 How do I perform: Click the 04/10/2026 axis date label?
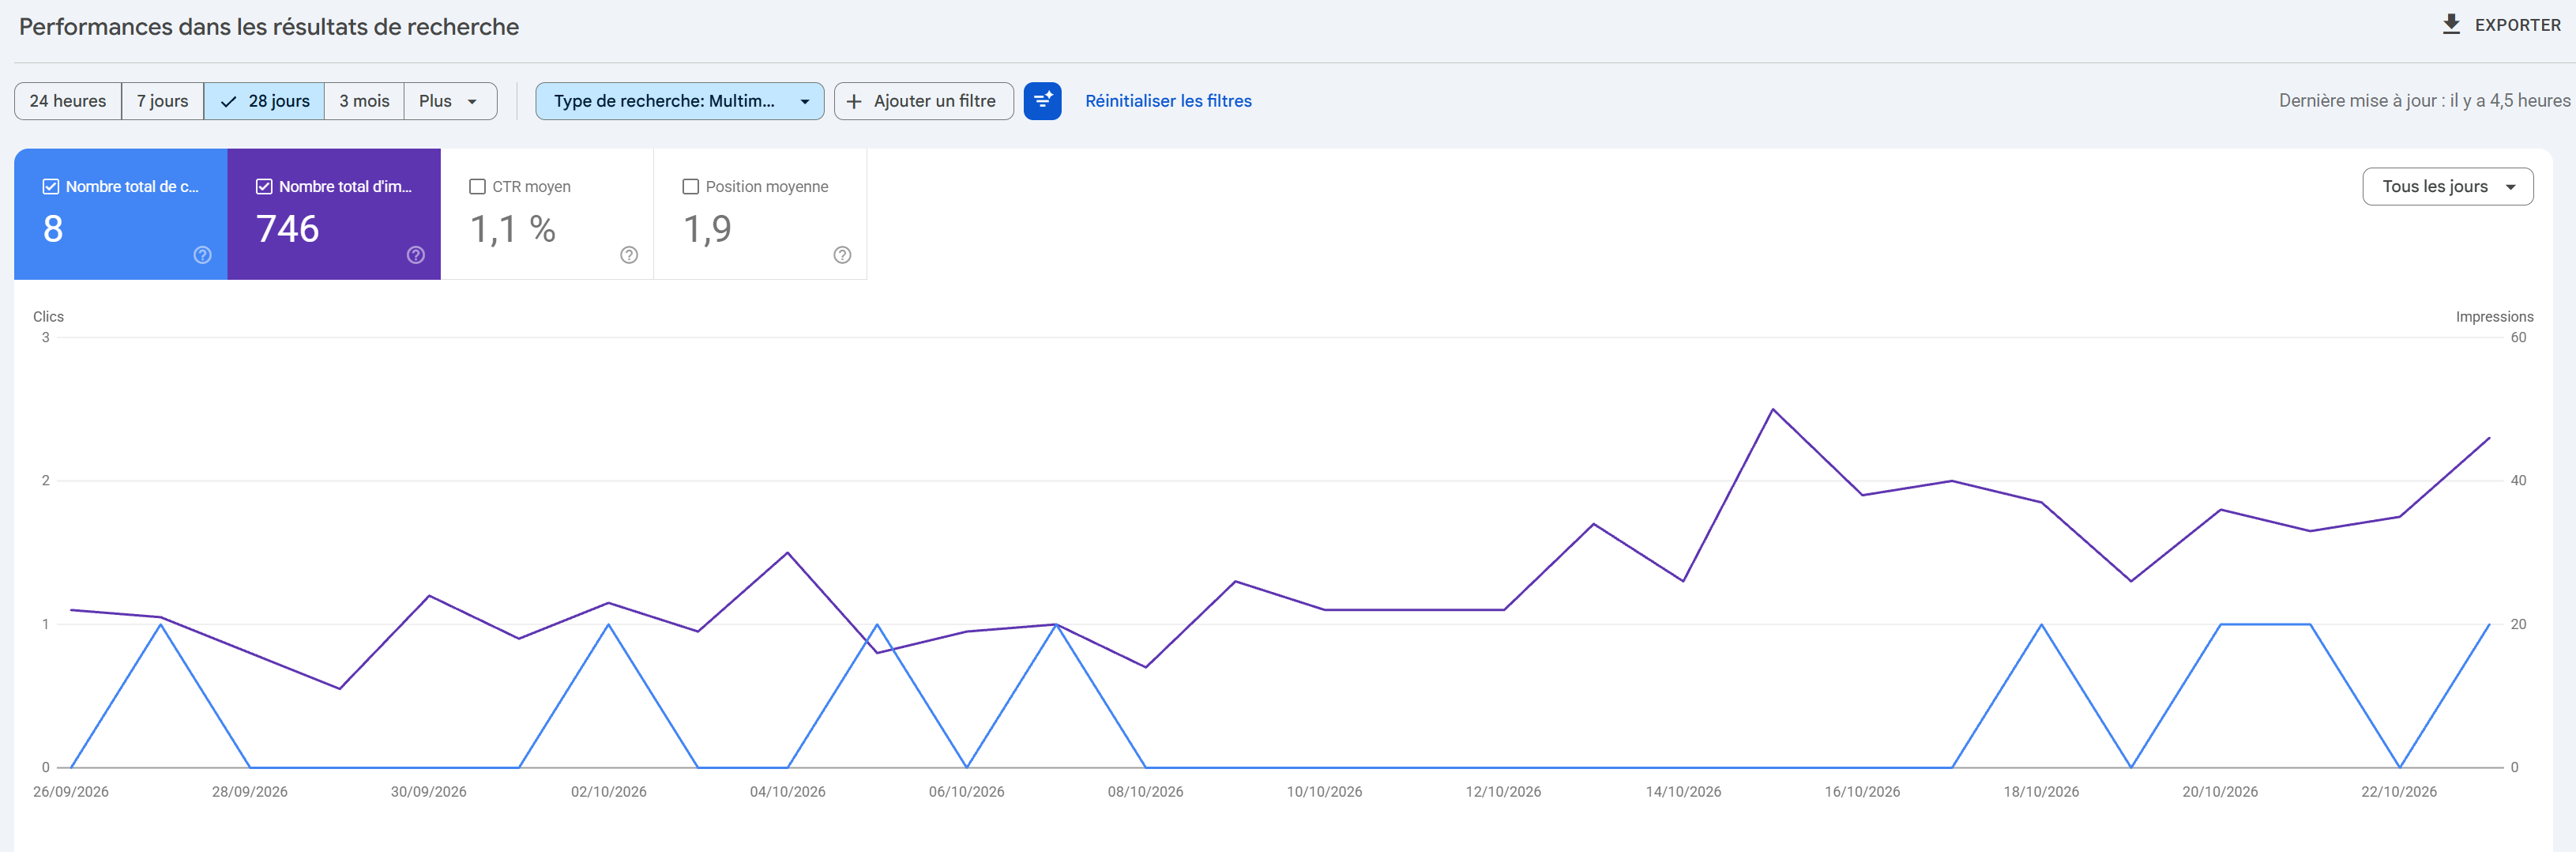click(788, 792)
